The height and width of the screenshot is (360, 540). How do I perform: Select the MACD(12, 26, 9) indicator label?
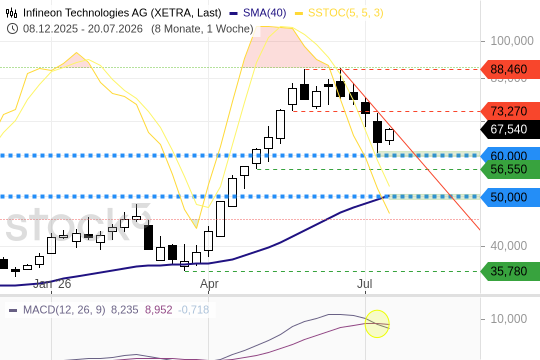click(64, 310)
